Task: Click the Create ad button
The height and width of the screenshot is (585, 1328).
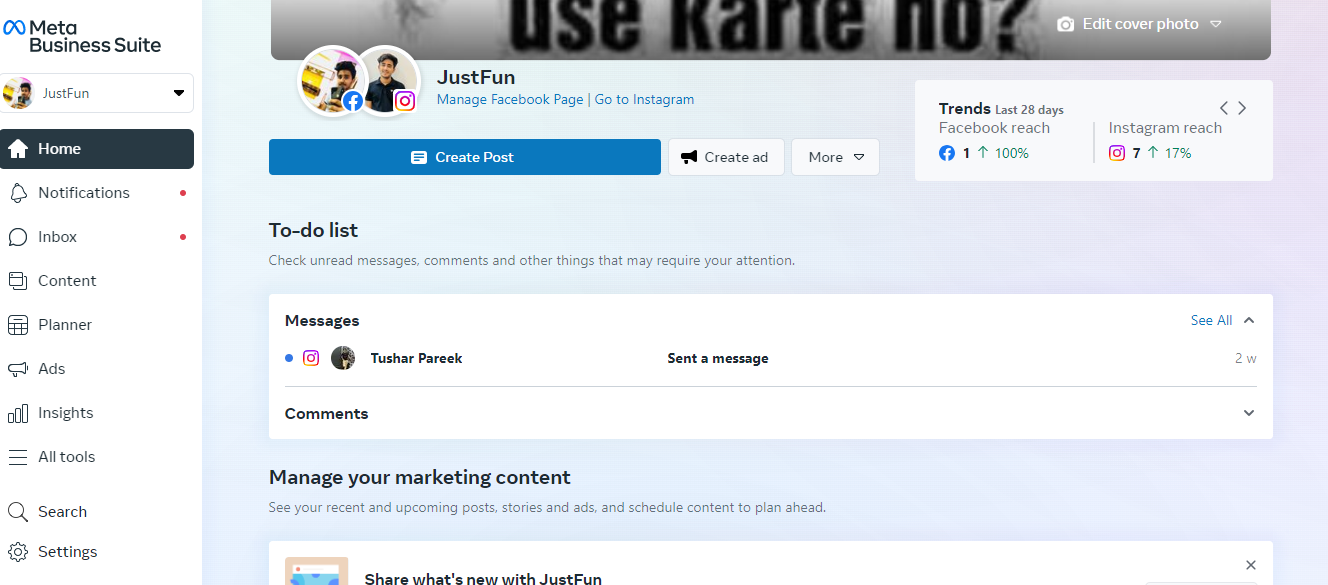Action: click(725, 157)
